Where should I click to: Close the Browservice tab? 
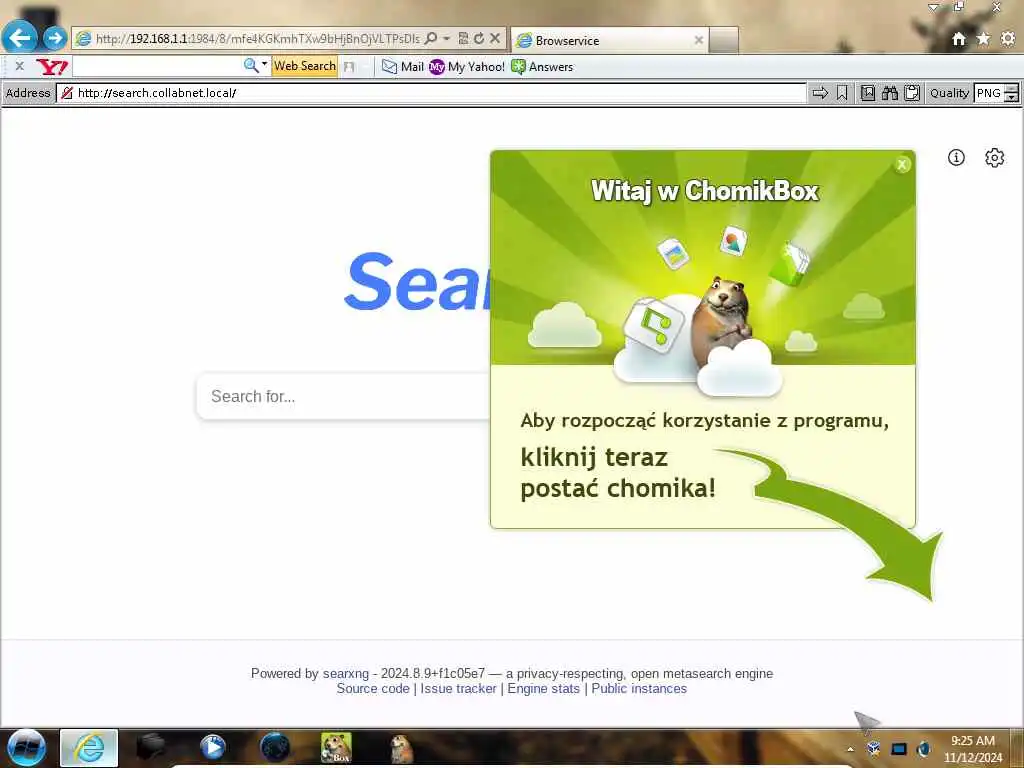click(x=698, y=40)
